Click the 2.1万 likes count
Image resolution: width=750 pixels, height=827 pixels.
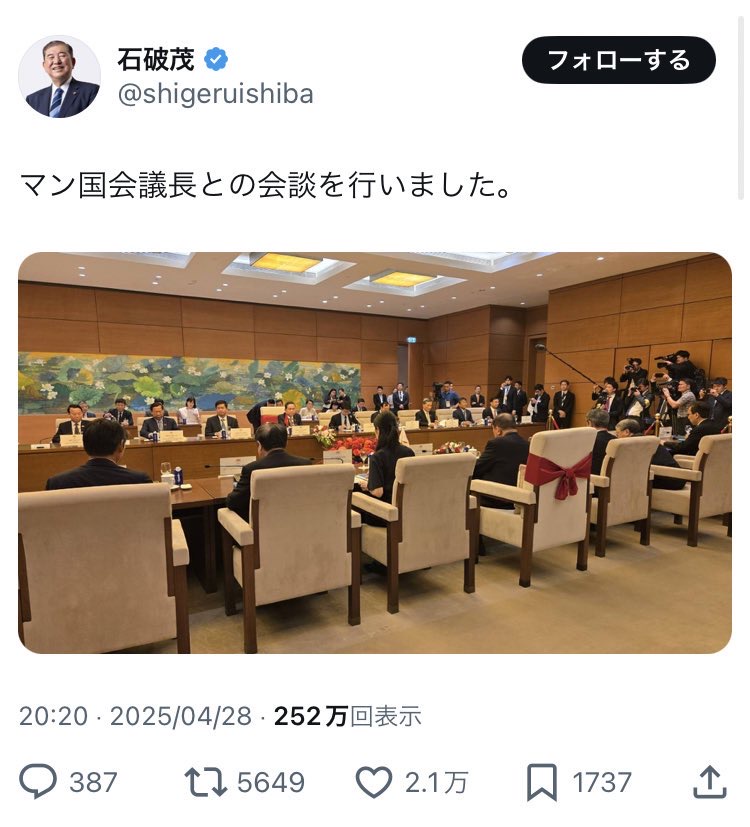tap(437, 782)
